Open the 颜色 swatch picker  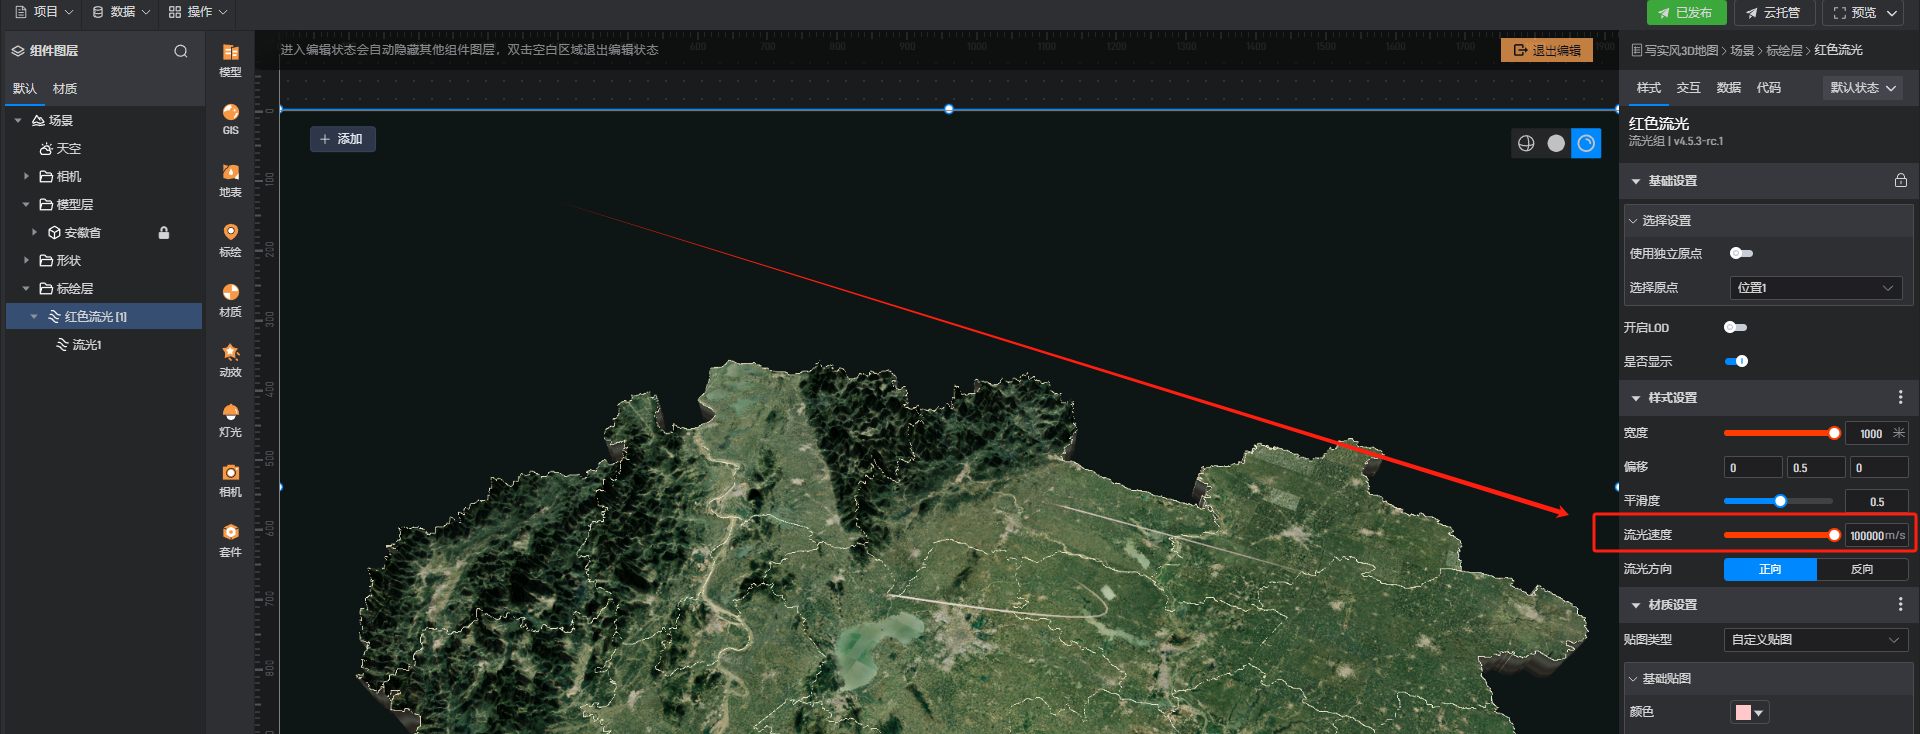[x=1749, y=712]
